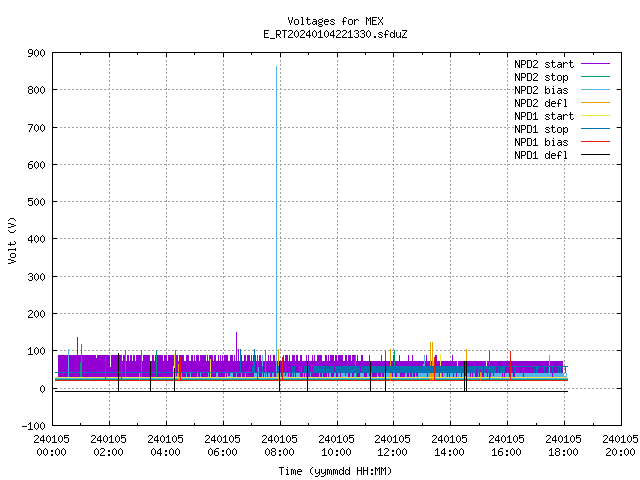Click the 600 y-axis tick label
This screenshot has height=480, width=640.
pos(36,165)
